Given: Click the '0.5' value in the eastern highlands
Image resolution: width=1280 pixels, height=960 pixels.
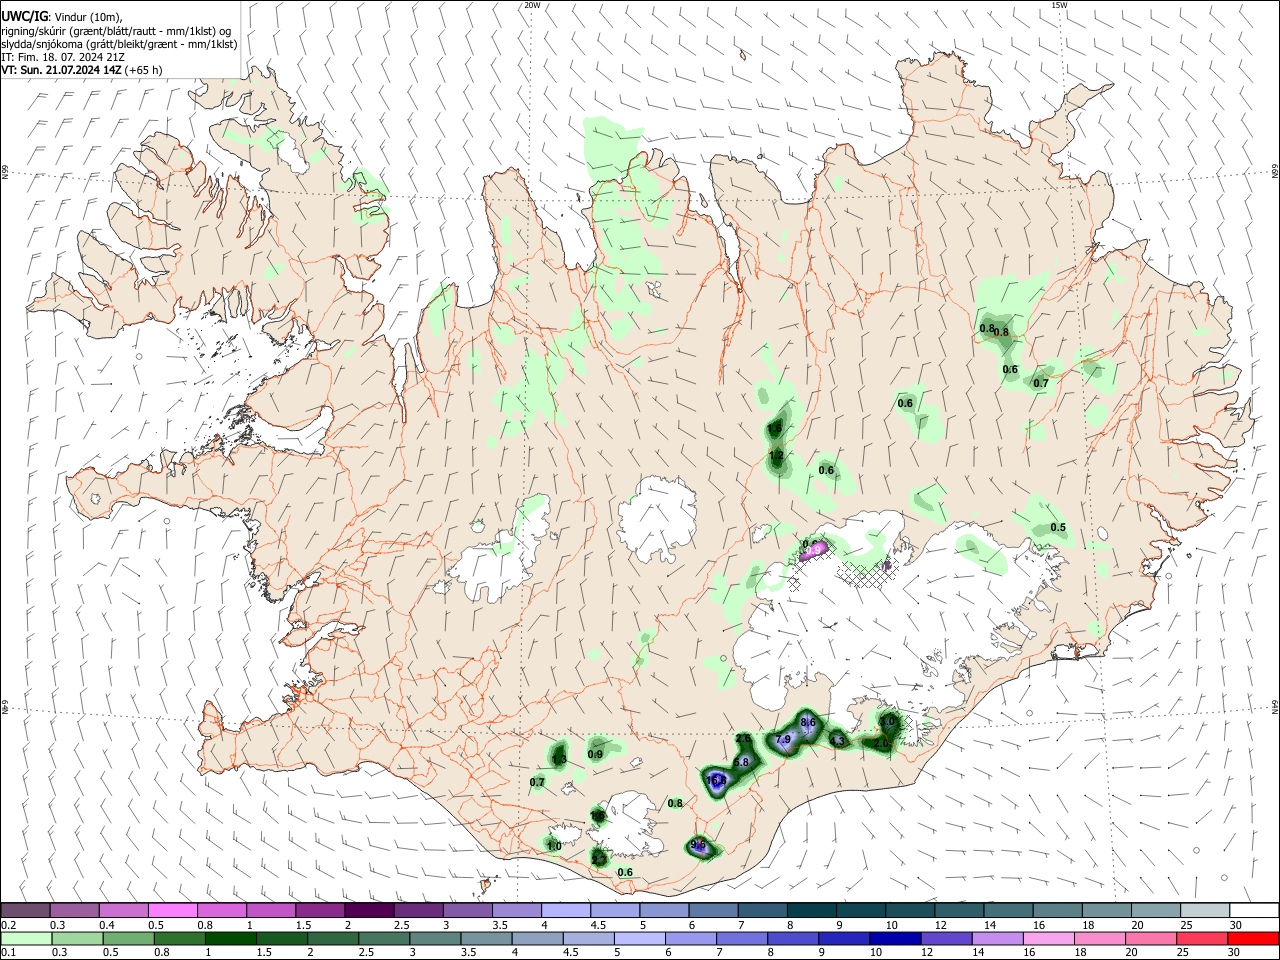Looking at the screenshot, I should click(1058, 528).
